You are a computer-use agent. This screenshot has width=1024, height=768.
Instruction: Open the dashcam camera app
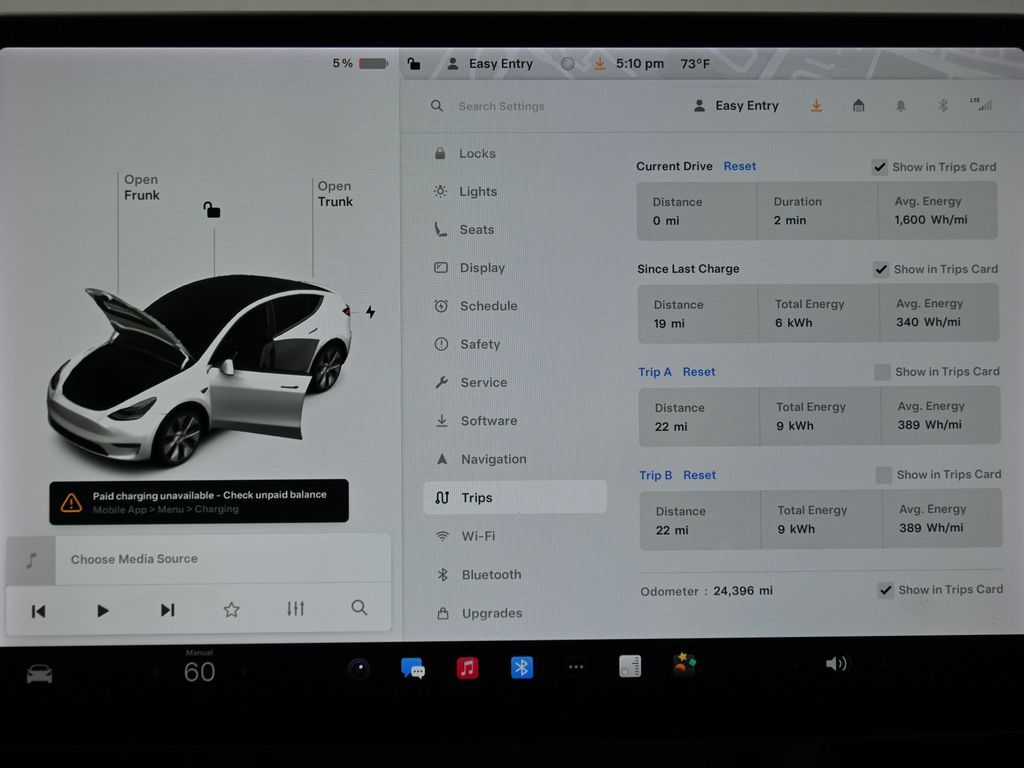tap(359, 669)
